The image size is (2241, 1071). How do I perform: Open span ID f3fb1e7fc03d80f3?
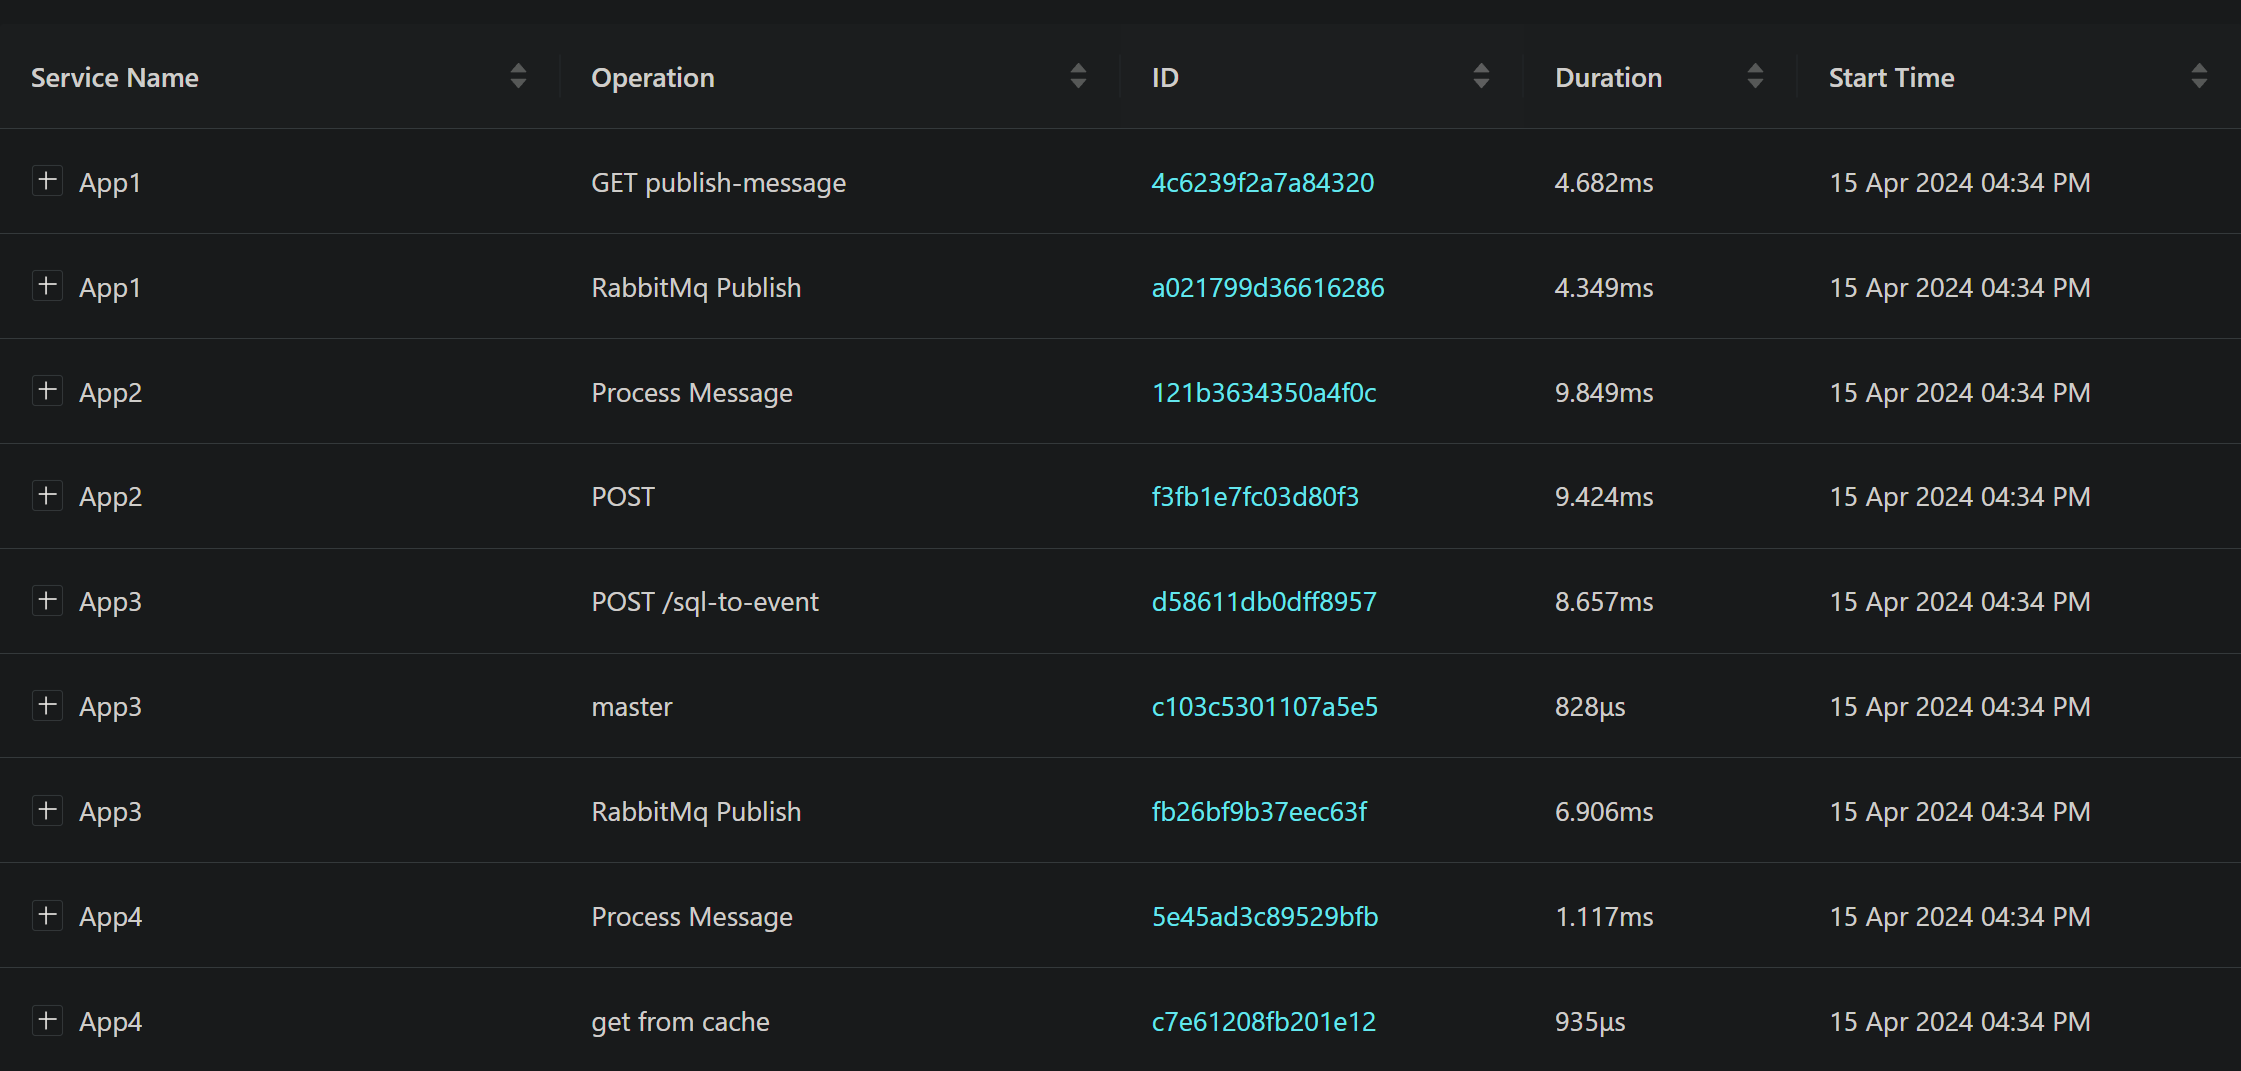[1255, 497]
